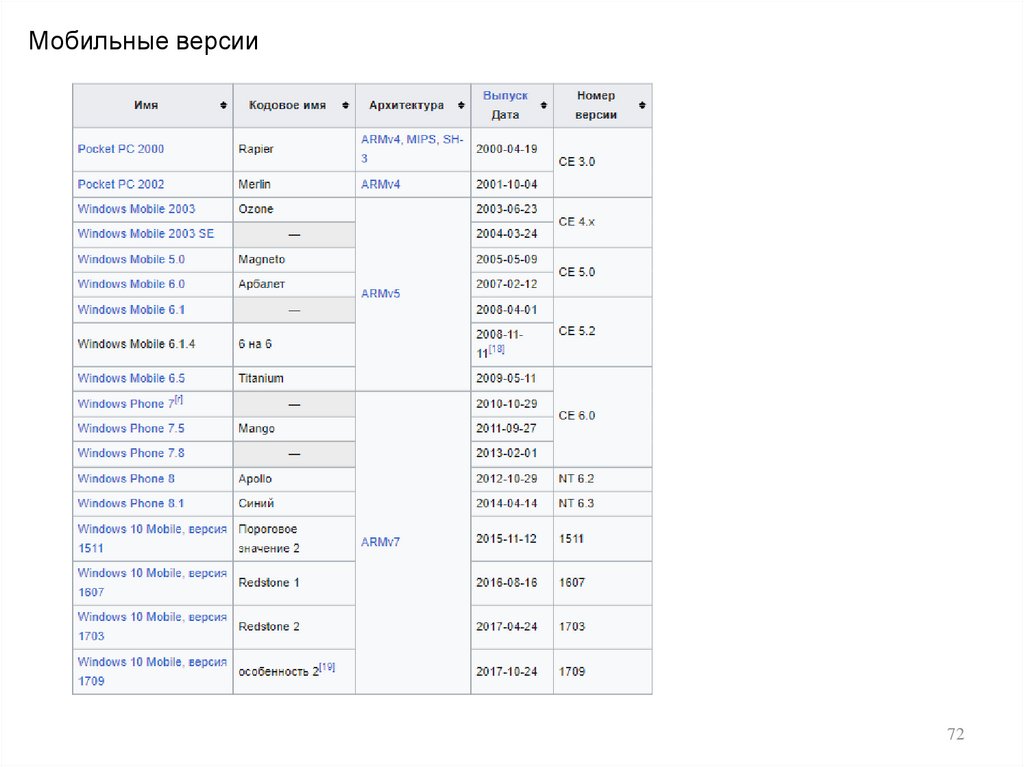The height and width of the screenshot is (767, 1024).
Task: Select the Windows Mobile 6.1.4 cell
Action: coord(153,344)
